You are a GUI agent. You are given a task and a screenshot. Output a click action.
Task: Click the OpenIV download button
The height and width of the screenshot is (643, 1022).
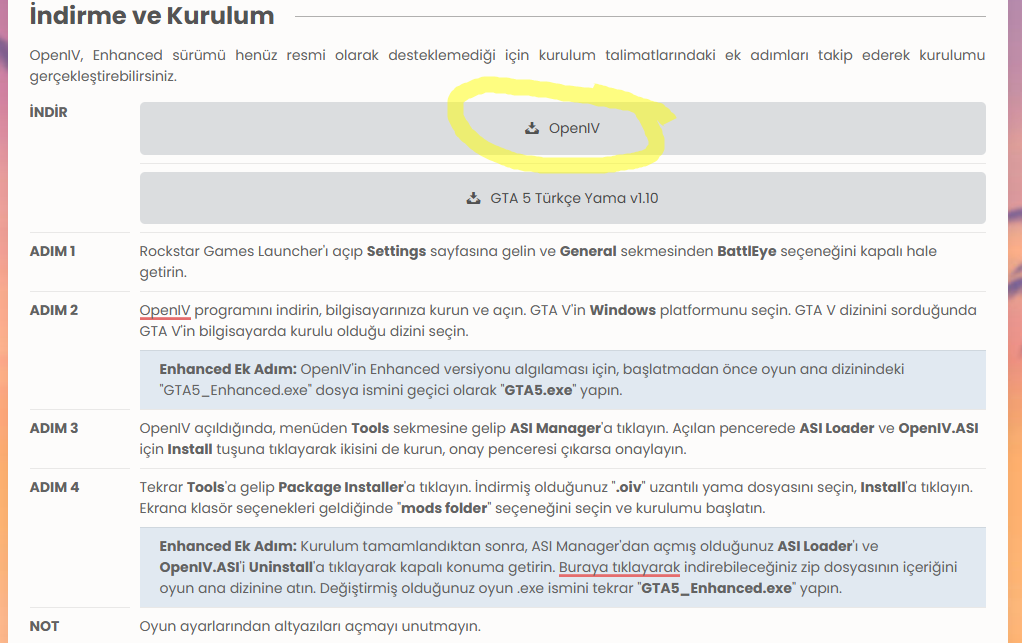pyautogui.click(x=562, y=128)
